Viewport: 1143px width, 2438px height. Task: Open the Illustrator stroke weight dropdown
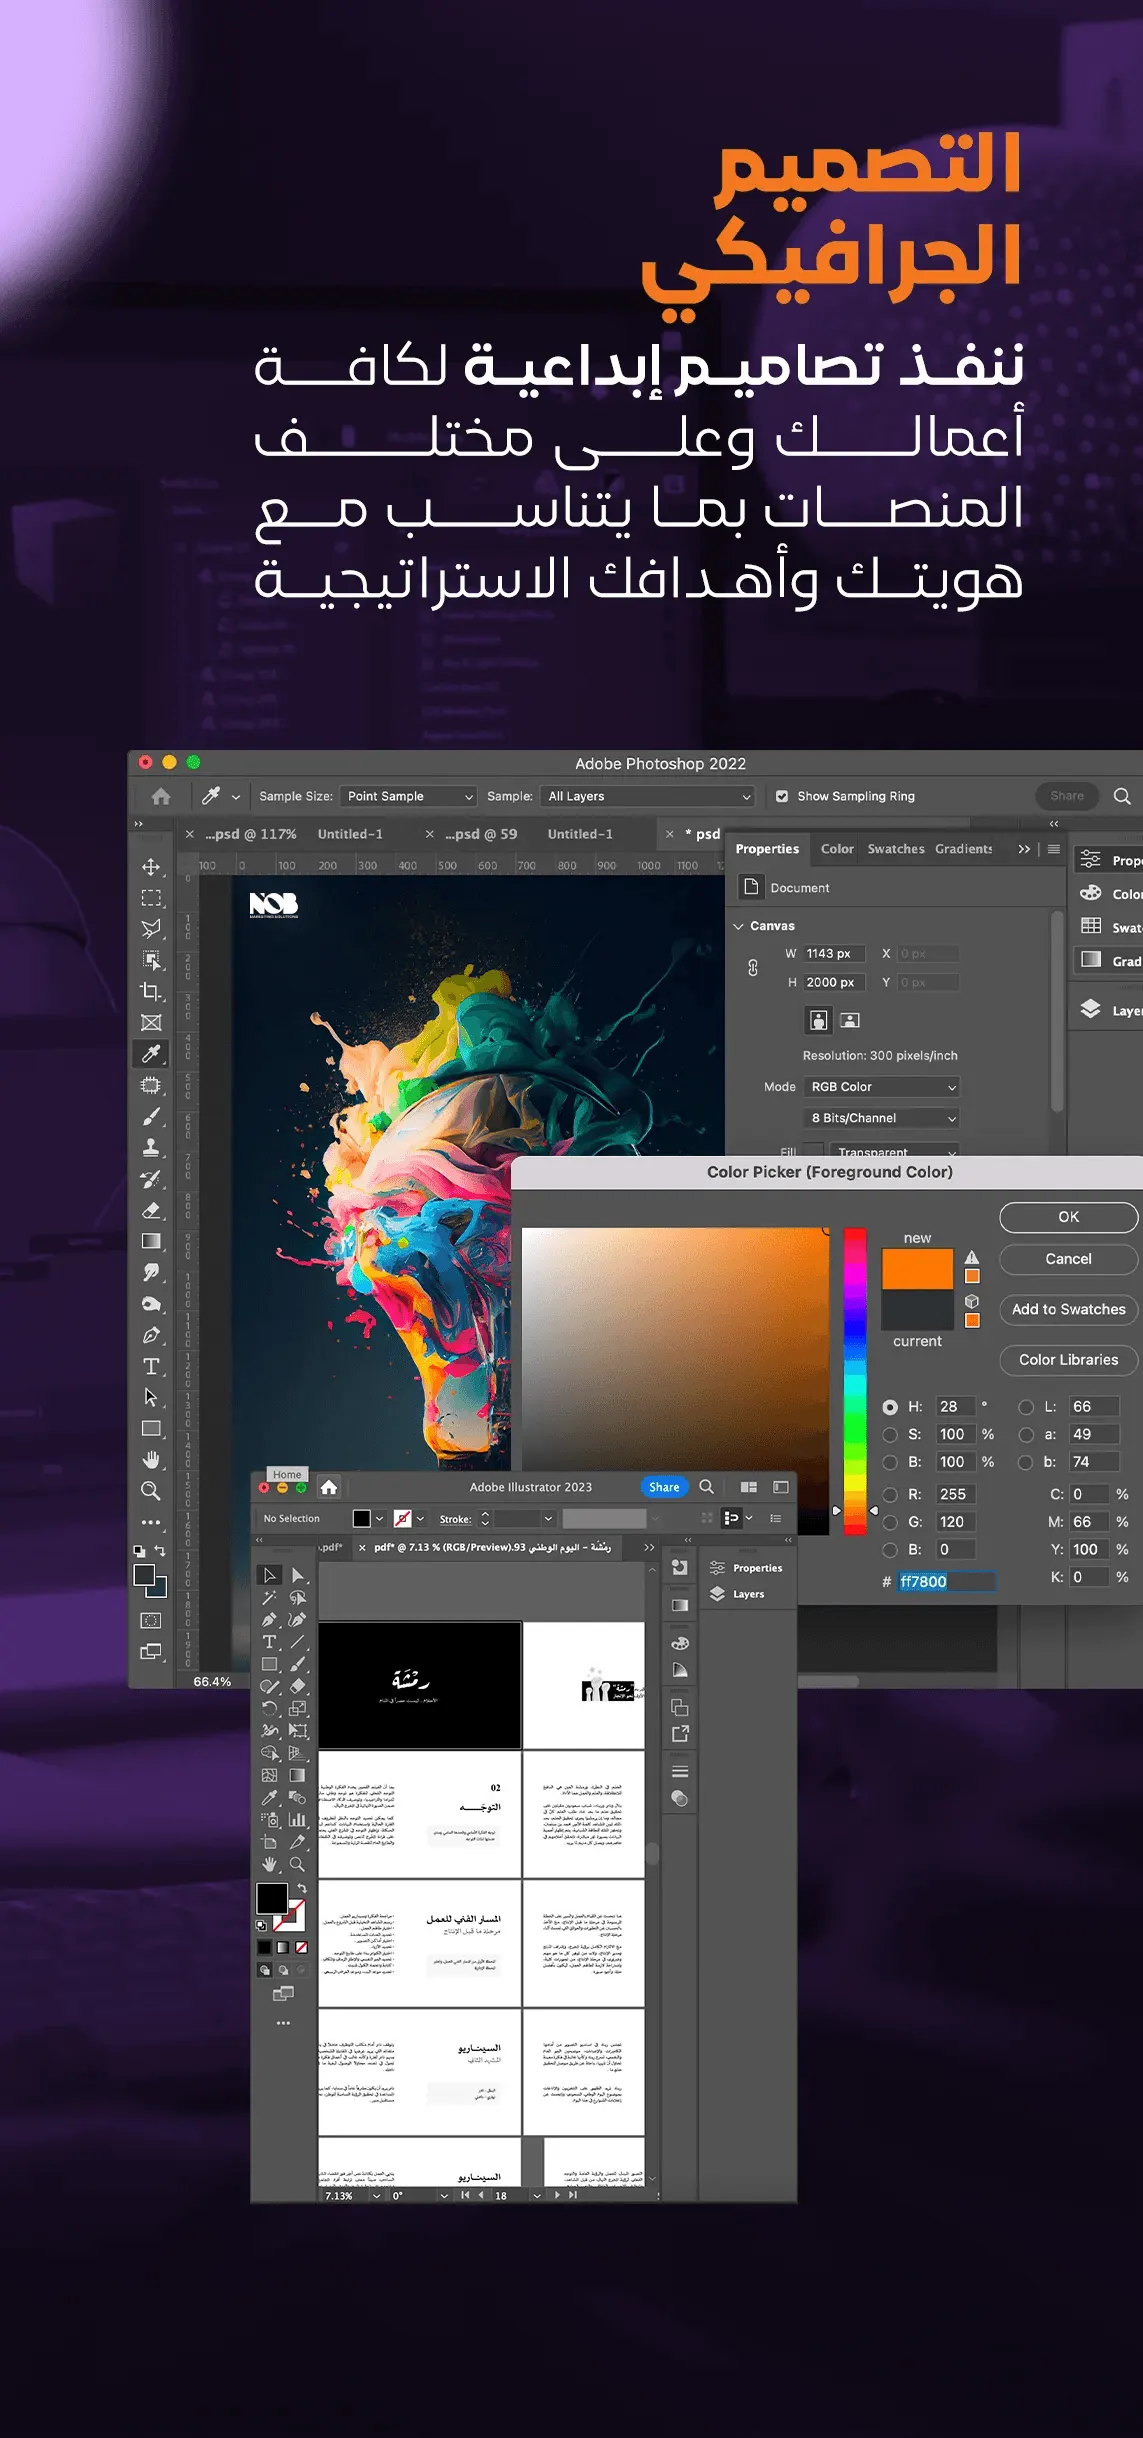point(548,1518)
